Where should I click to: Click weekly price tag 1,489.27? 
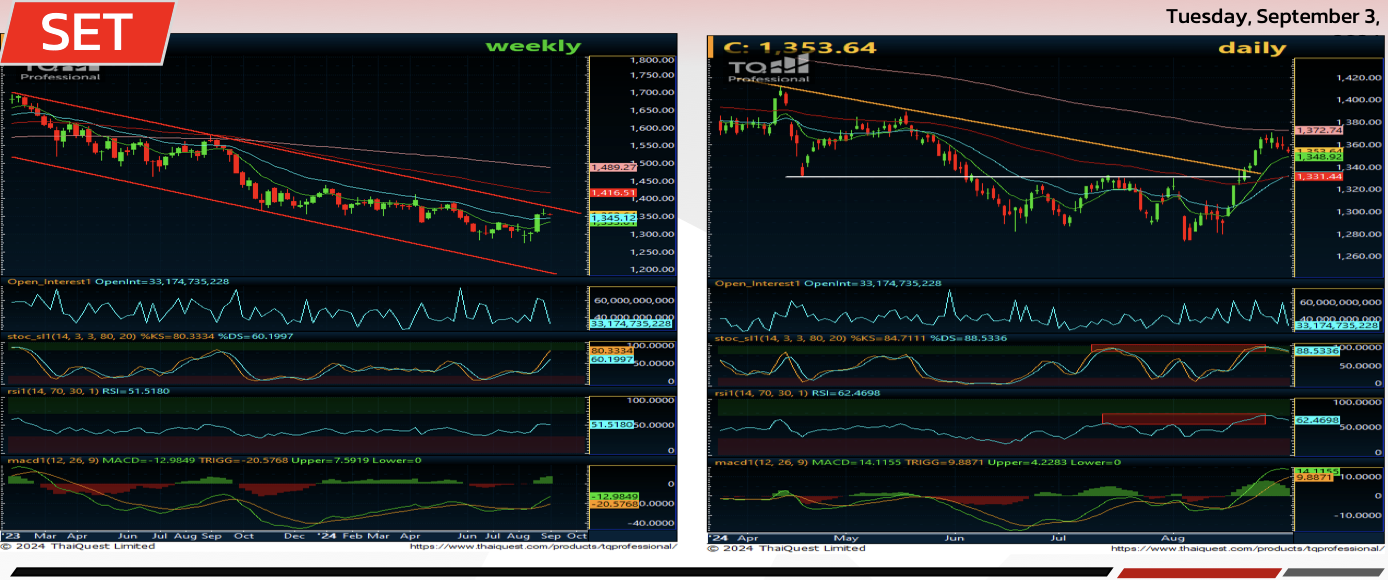613,167
